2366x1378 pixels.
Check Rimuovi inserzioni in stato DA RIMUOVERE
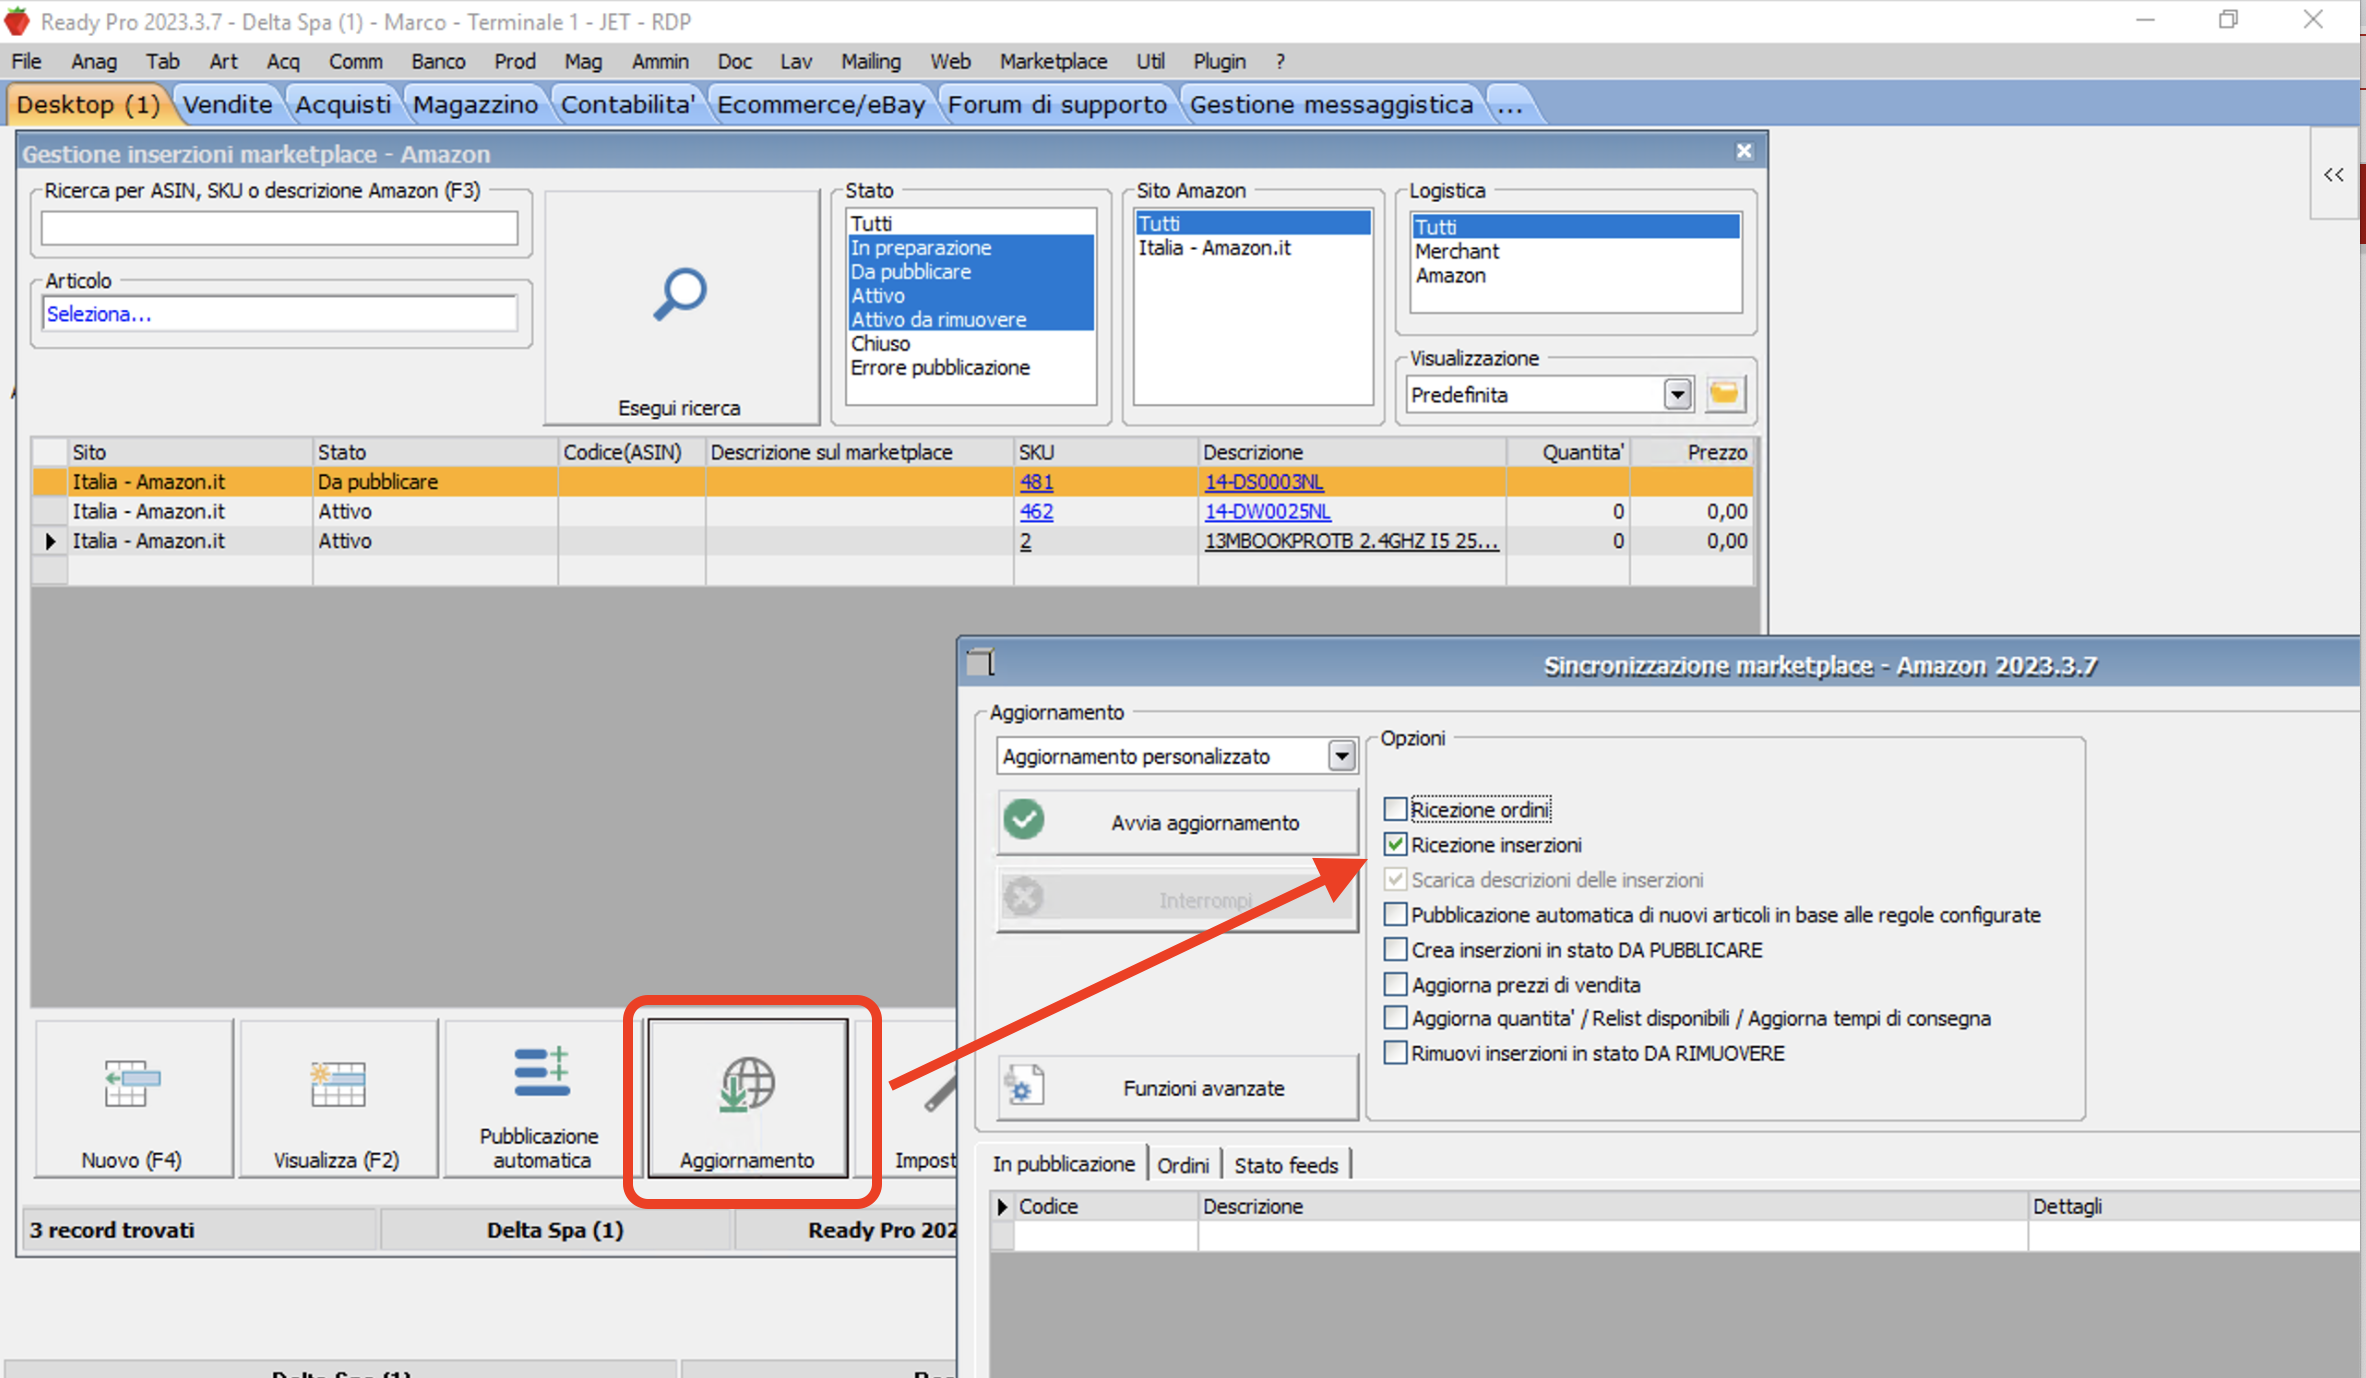point(1395,1053)
